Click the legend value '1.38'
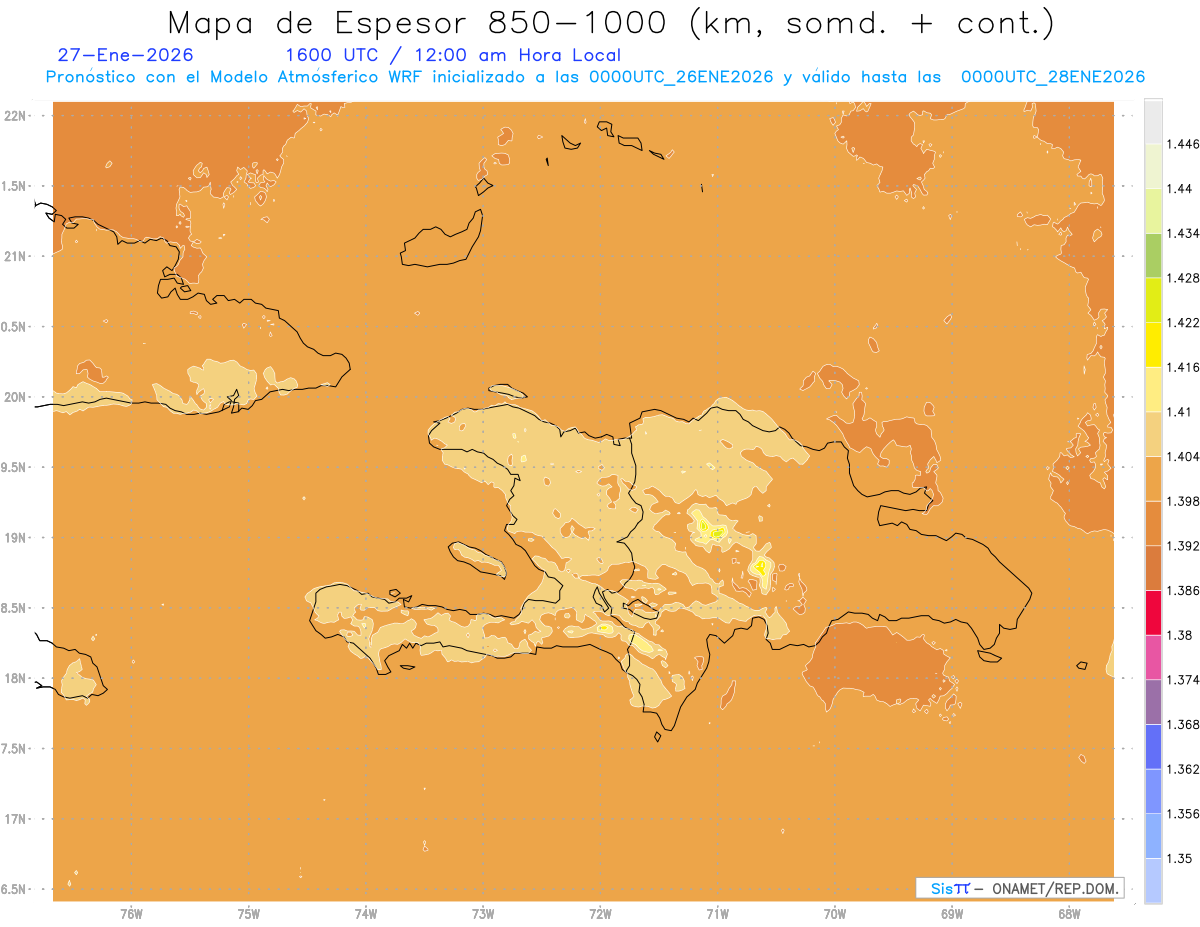 1180,635
